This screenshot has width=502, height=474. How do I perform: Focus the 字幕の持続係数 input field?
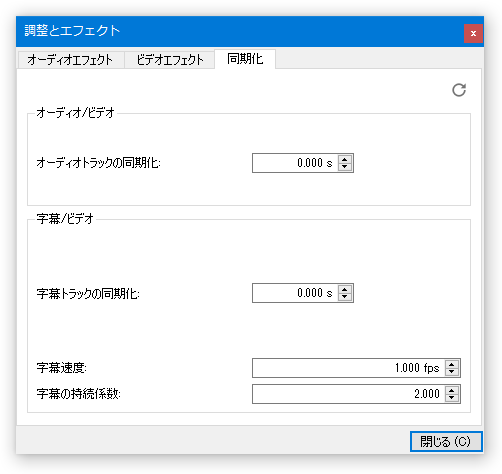[x=349, y=394]
